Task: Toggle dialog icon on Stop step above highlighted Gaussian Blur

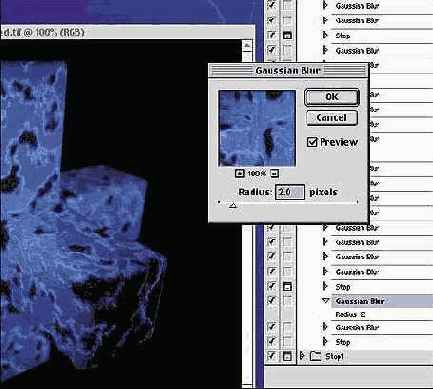Action: (287, 286)
